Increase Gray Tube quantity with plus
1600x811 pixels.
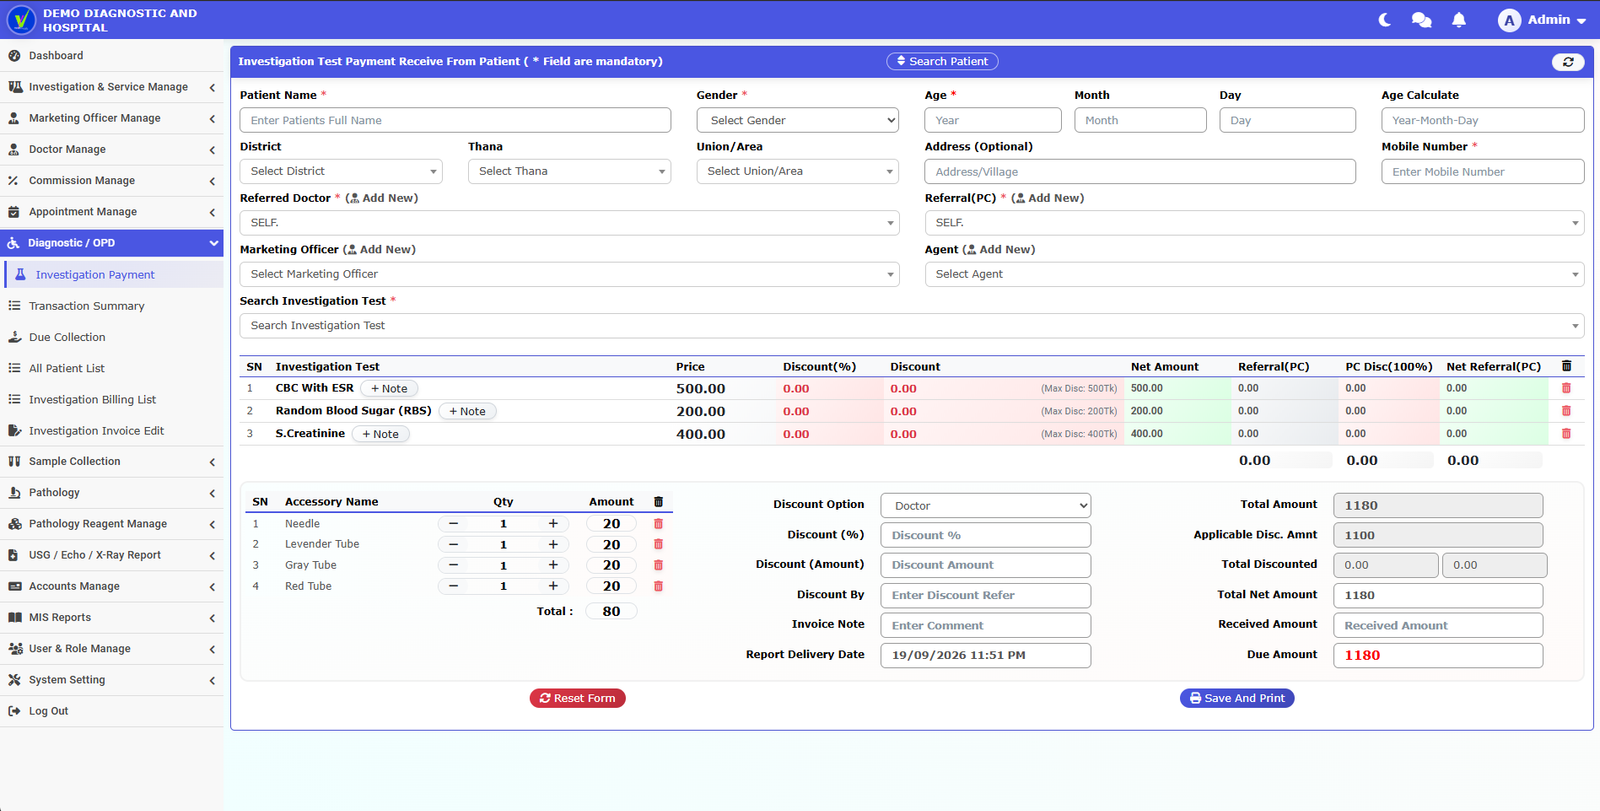pos(553,565)
